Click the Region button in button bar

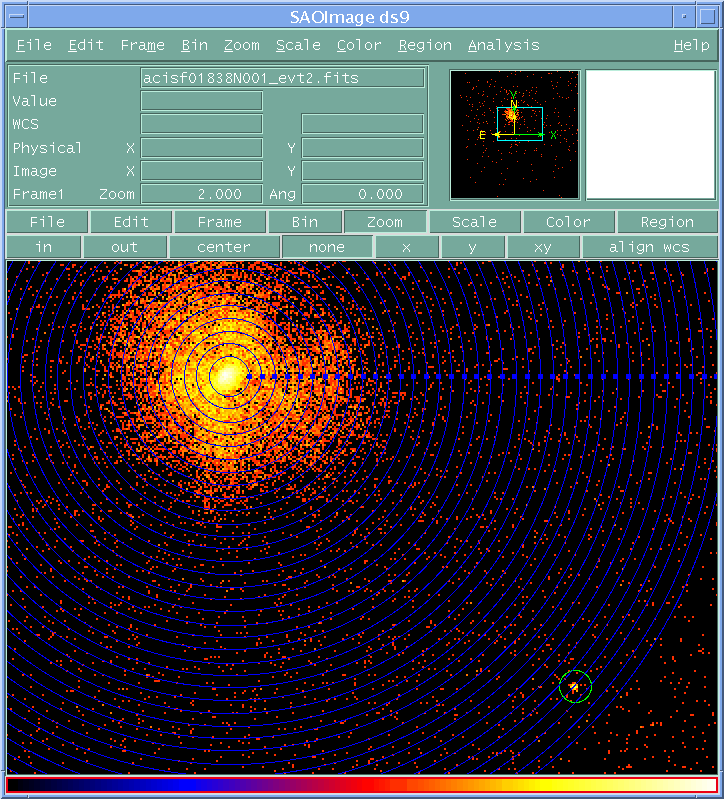(667, 222)
